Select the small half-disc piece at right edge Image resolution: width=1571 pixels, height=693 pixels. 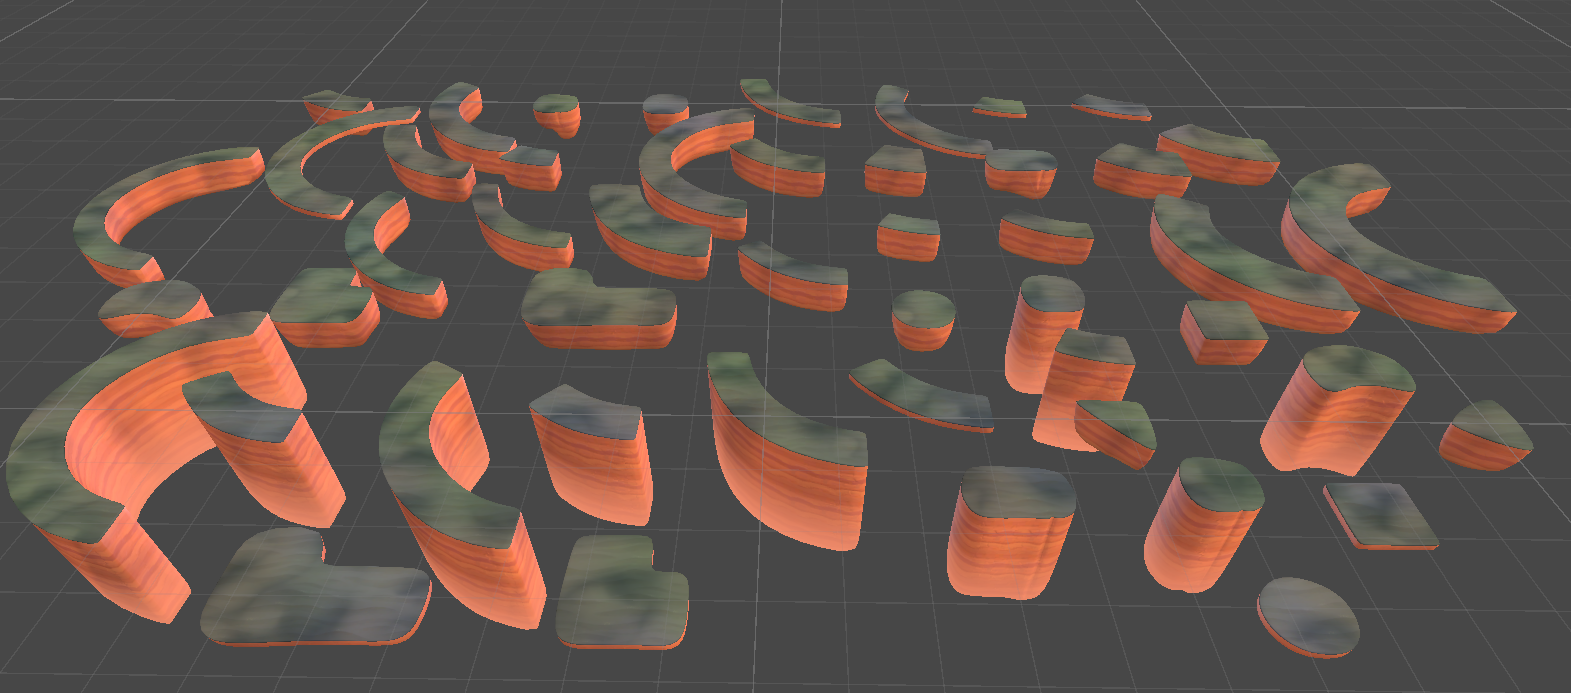coord(1485,436)
